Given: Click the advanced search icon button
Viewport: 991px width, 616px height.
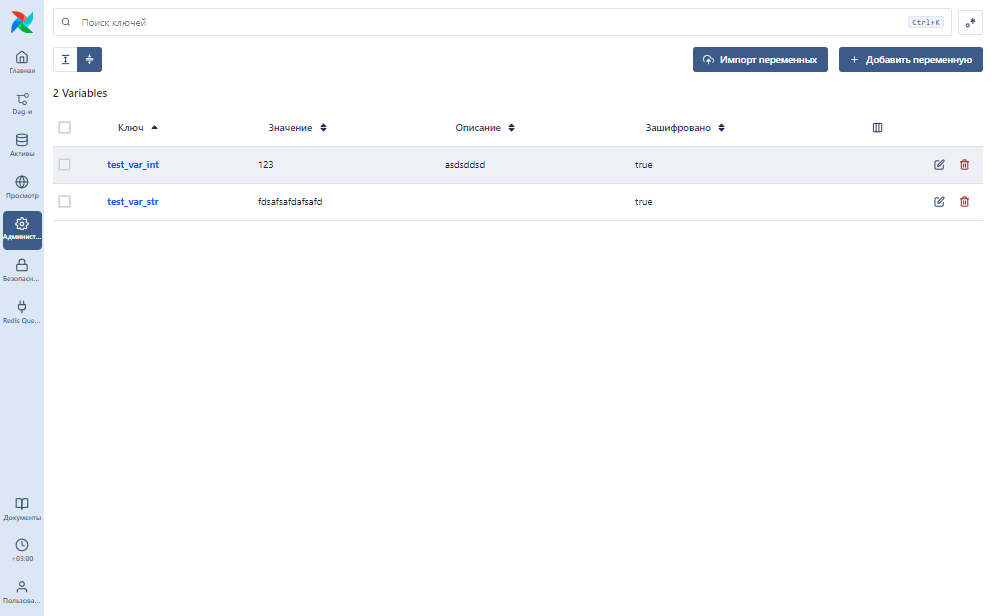Looking at the screenshot, I should (x=970, y=22).
